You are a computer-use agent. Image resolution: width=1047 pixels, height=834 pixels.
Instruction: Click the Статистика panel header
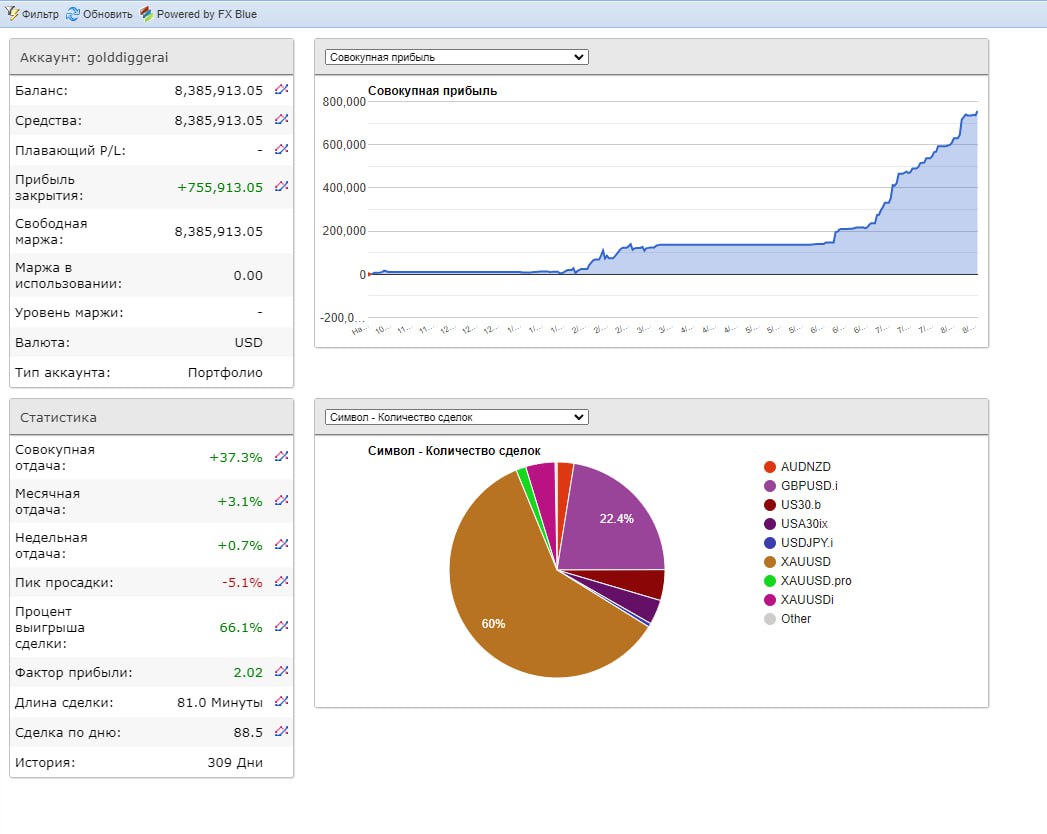(152, 417)
